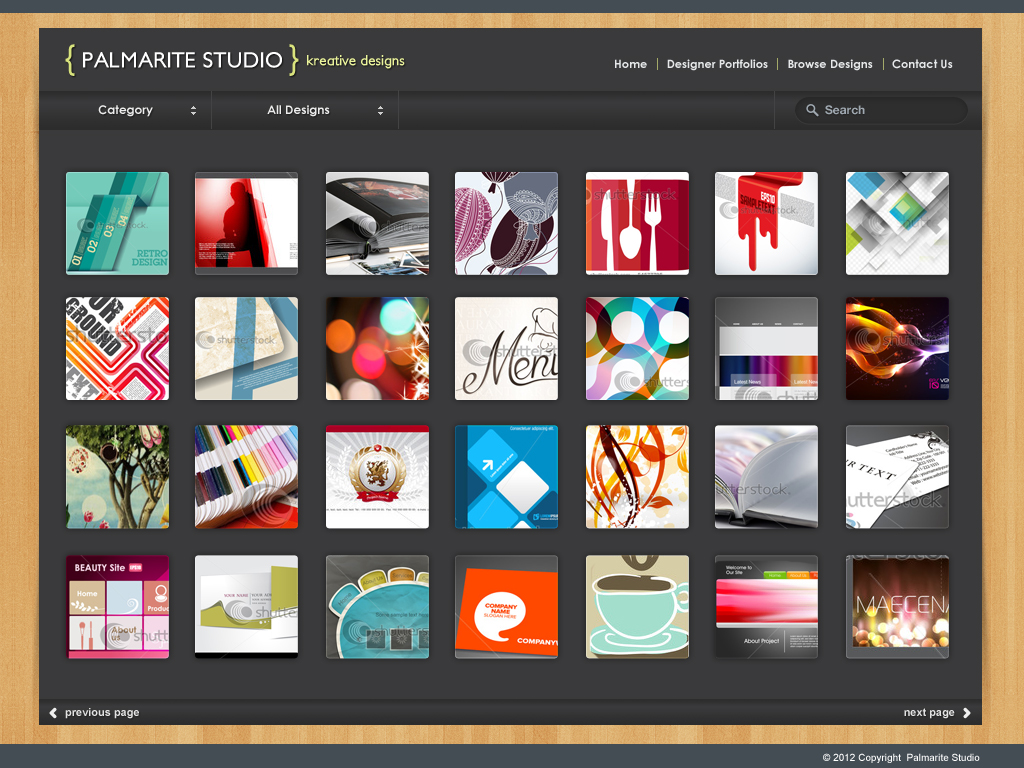Click the next page right chevron
The image size is (1024, 768).
967,712
